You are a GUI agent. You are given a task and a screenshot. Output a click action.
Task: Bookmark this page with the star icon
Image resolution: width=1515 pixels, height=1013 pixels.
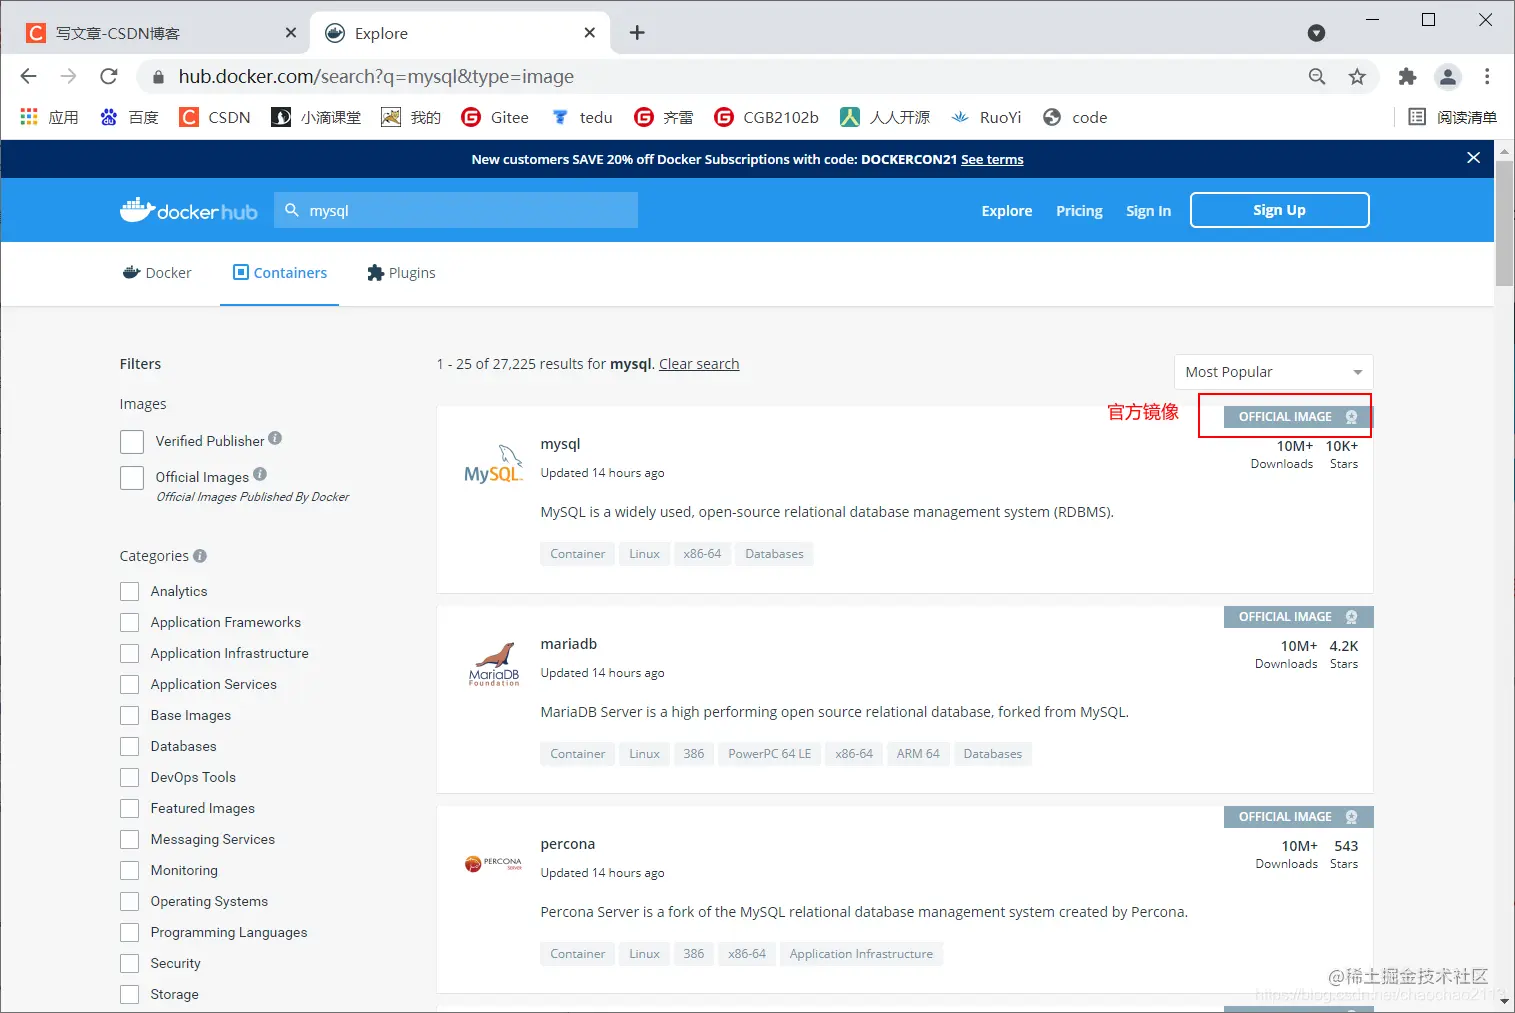(x=1357, y=77)
